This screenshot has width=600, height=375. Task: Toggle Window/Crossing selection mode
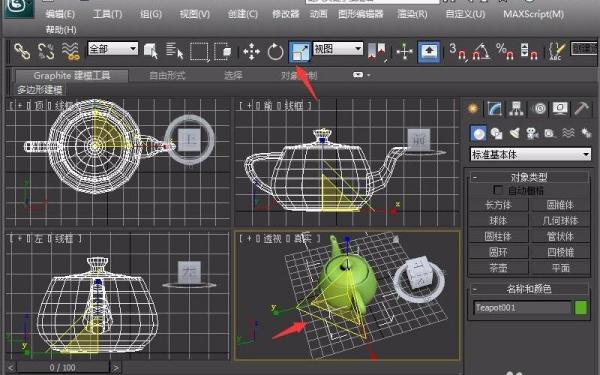coord(223,51)
